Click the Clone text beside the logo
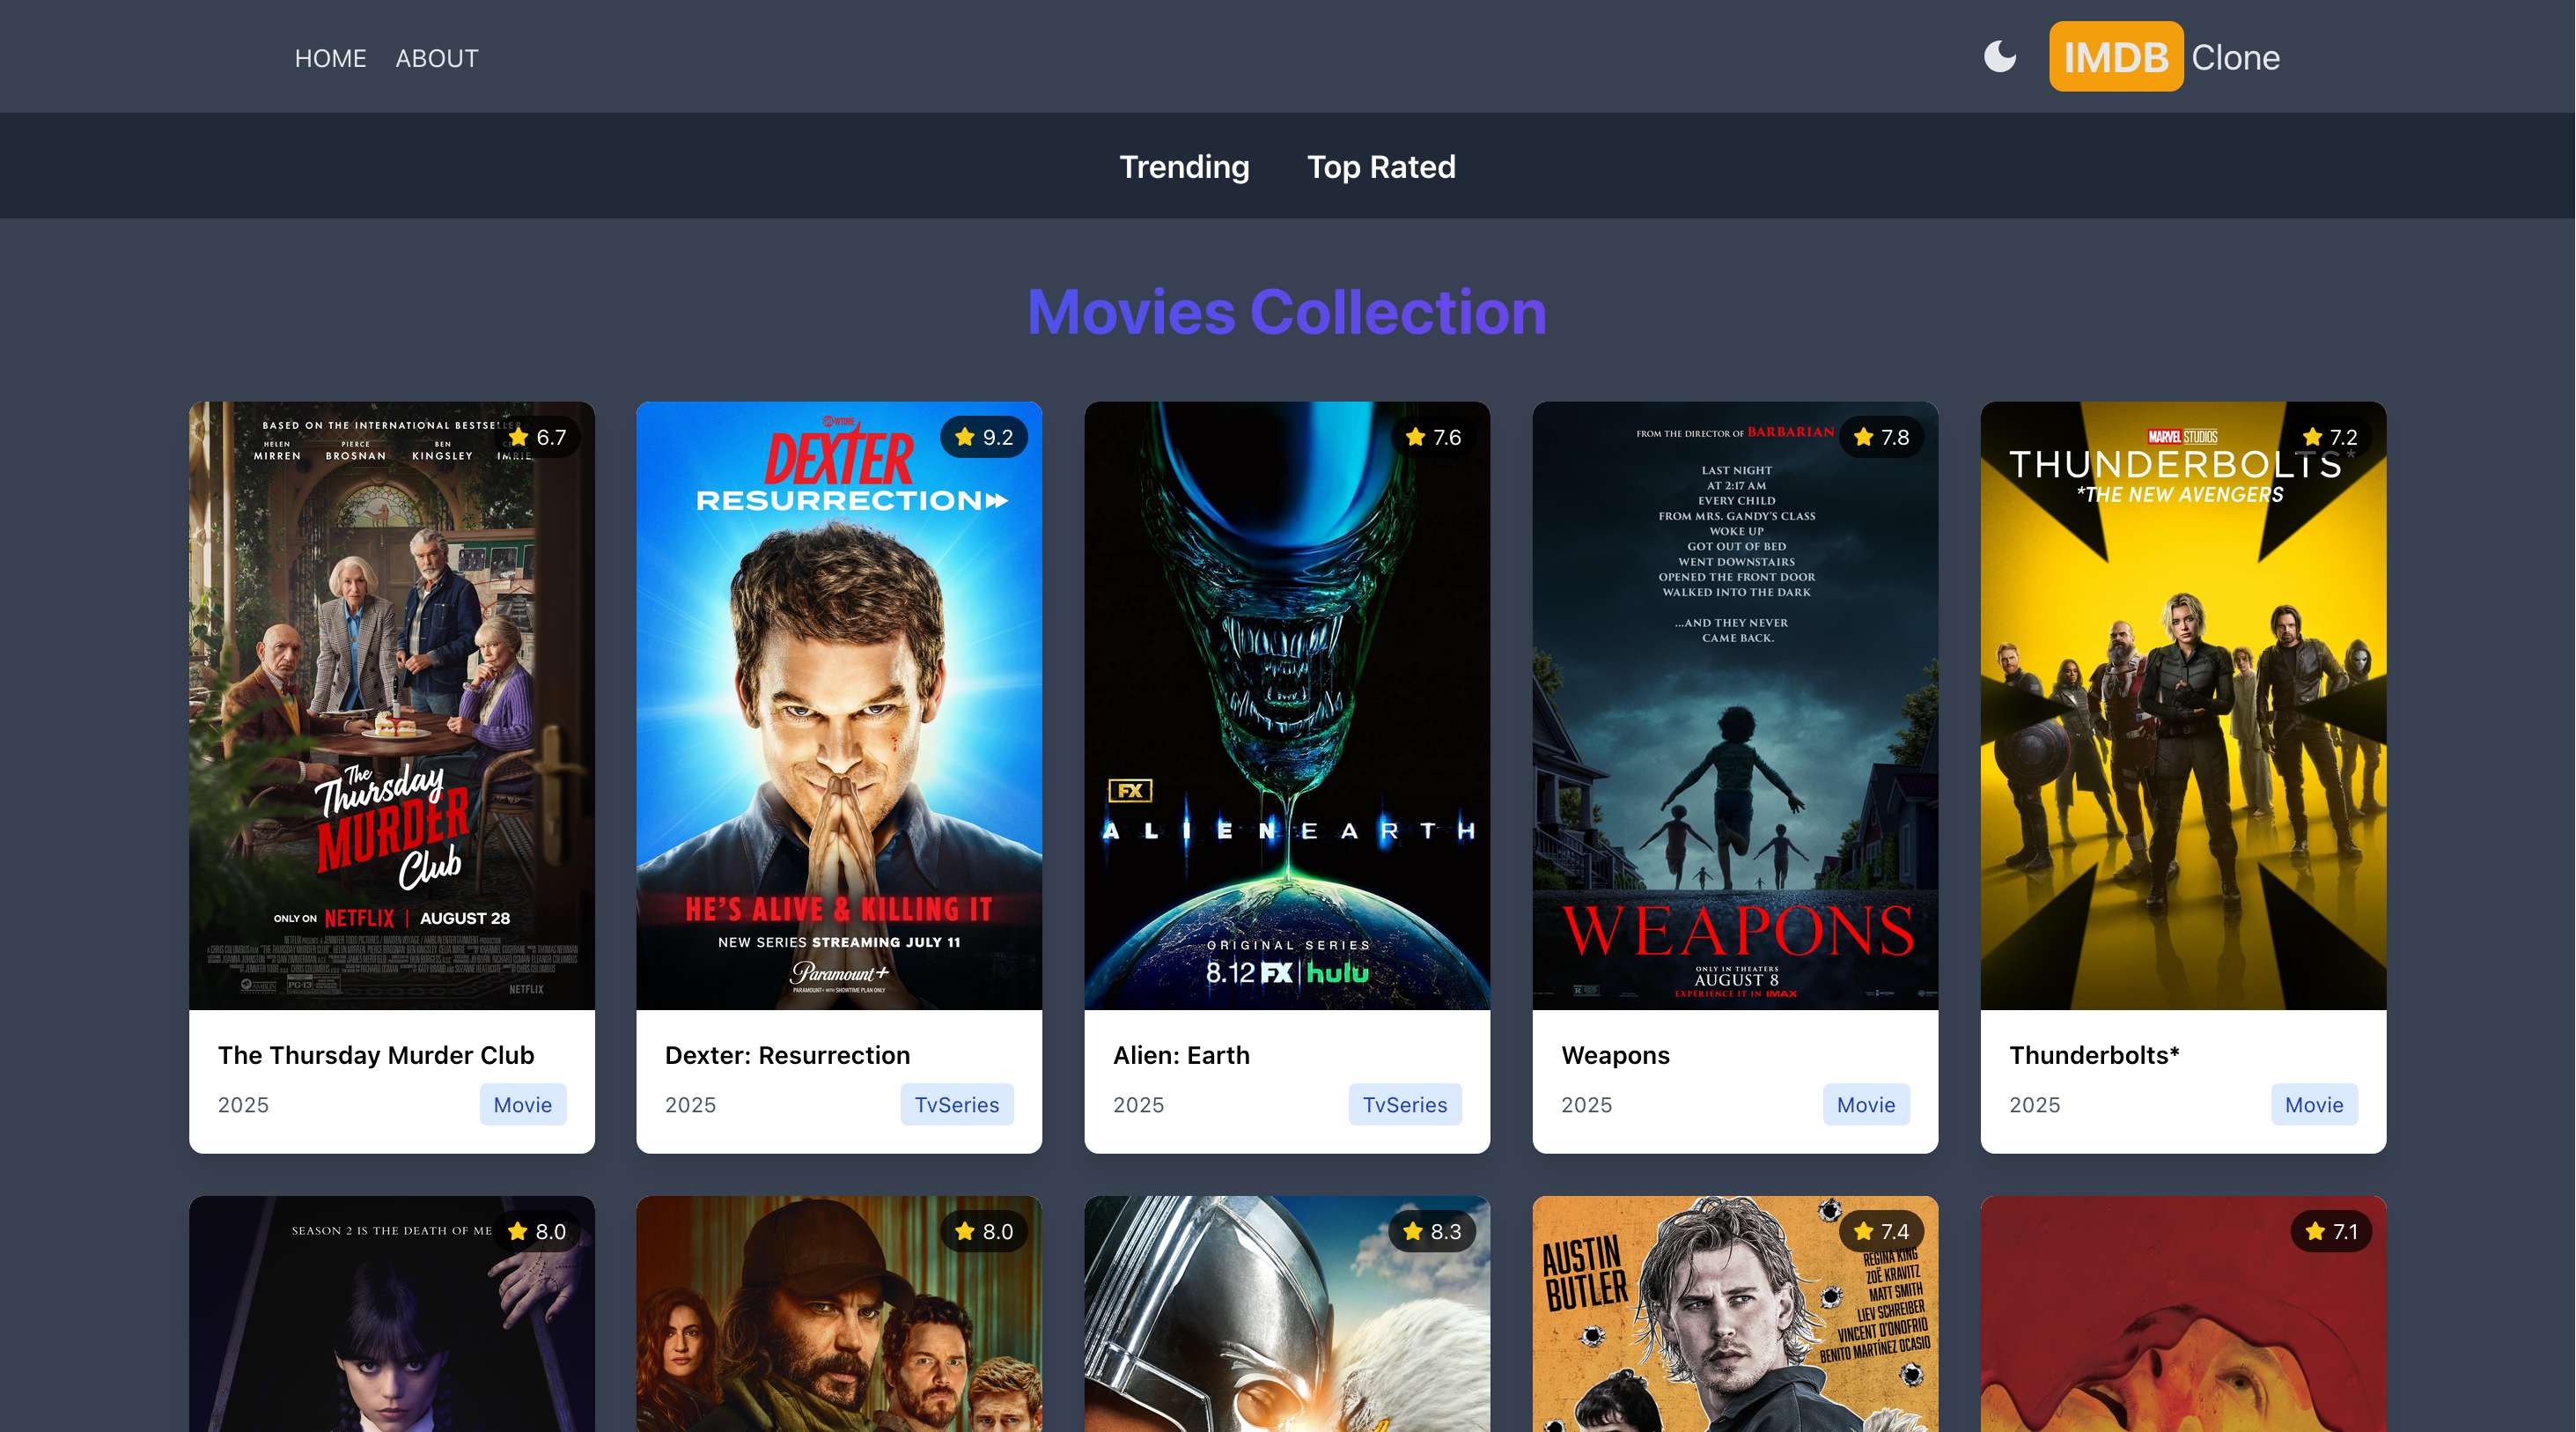 [x=2236, y=57]
